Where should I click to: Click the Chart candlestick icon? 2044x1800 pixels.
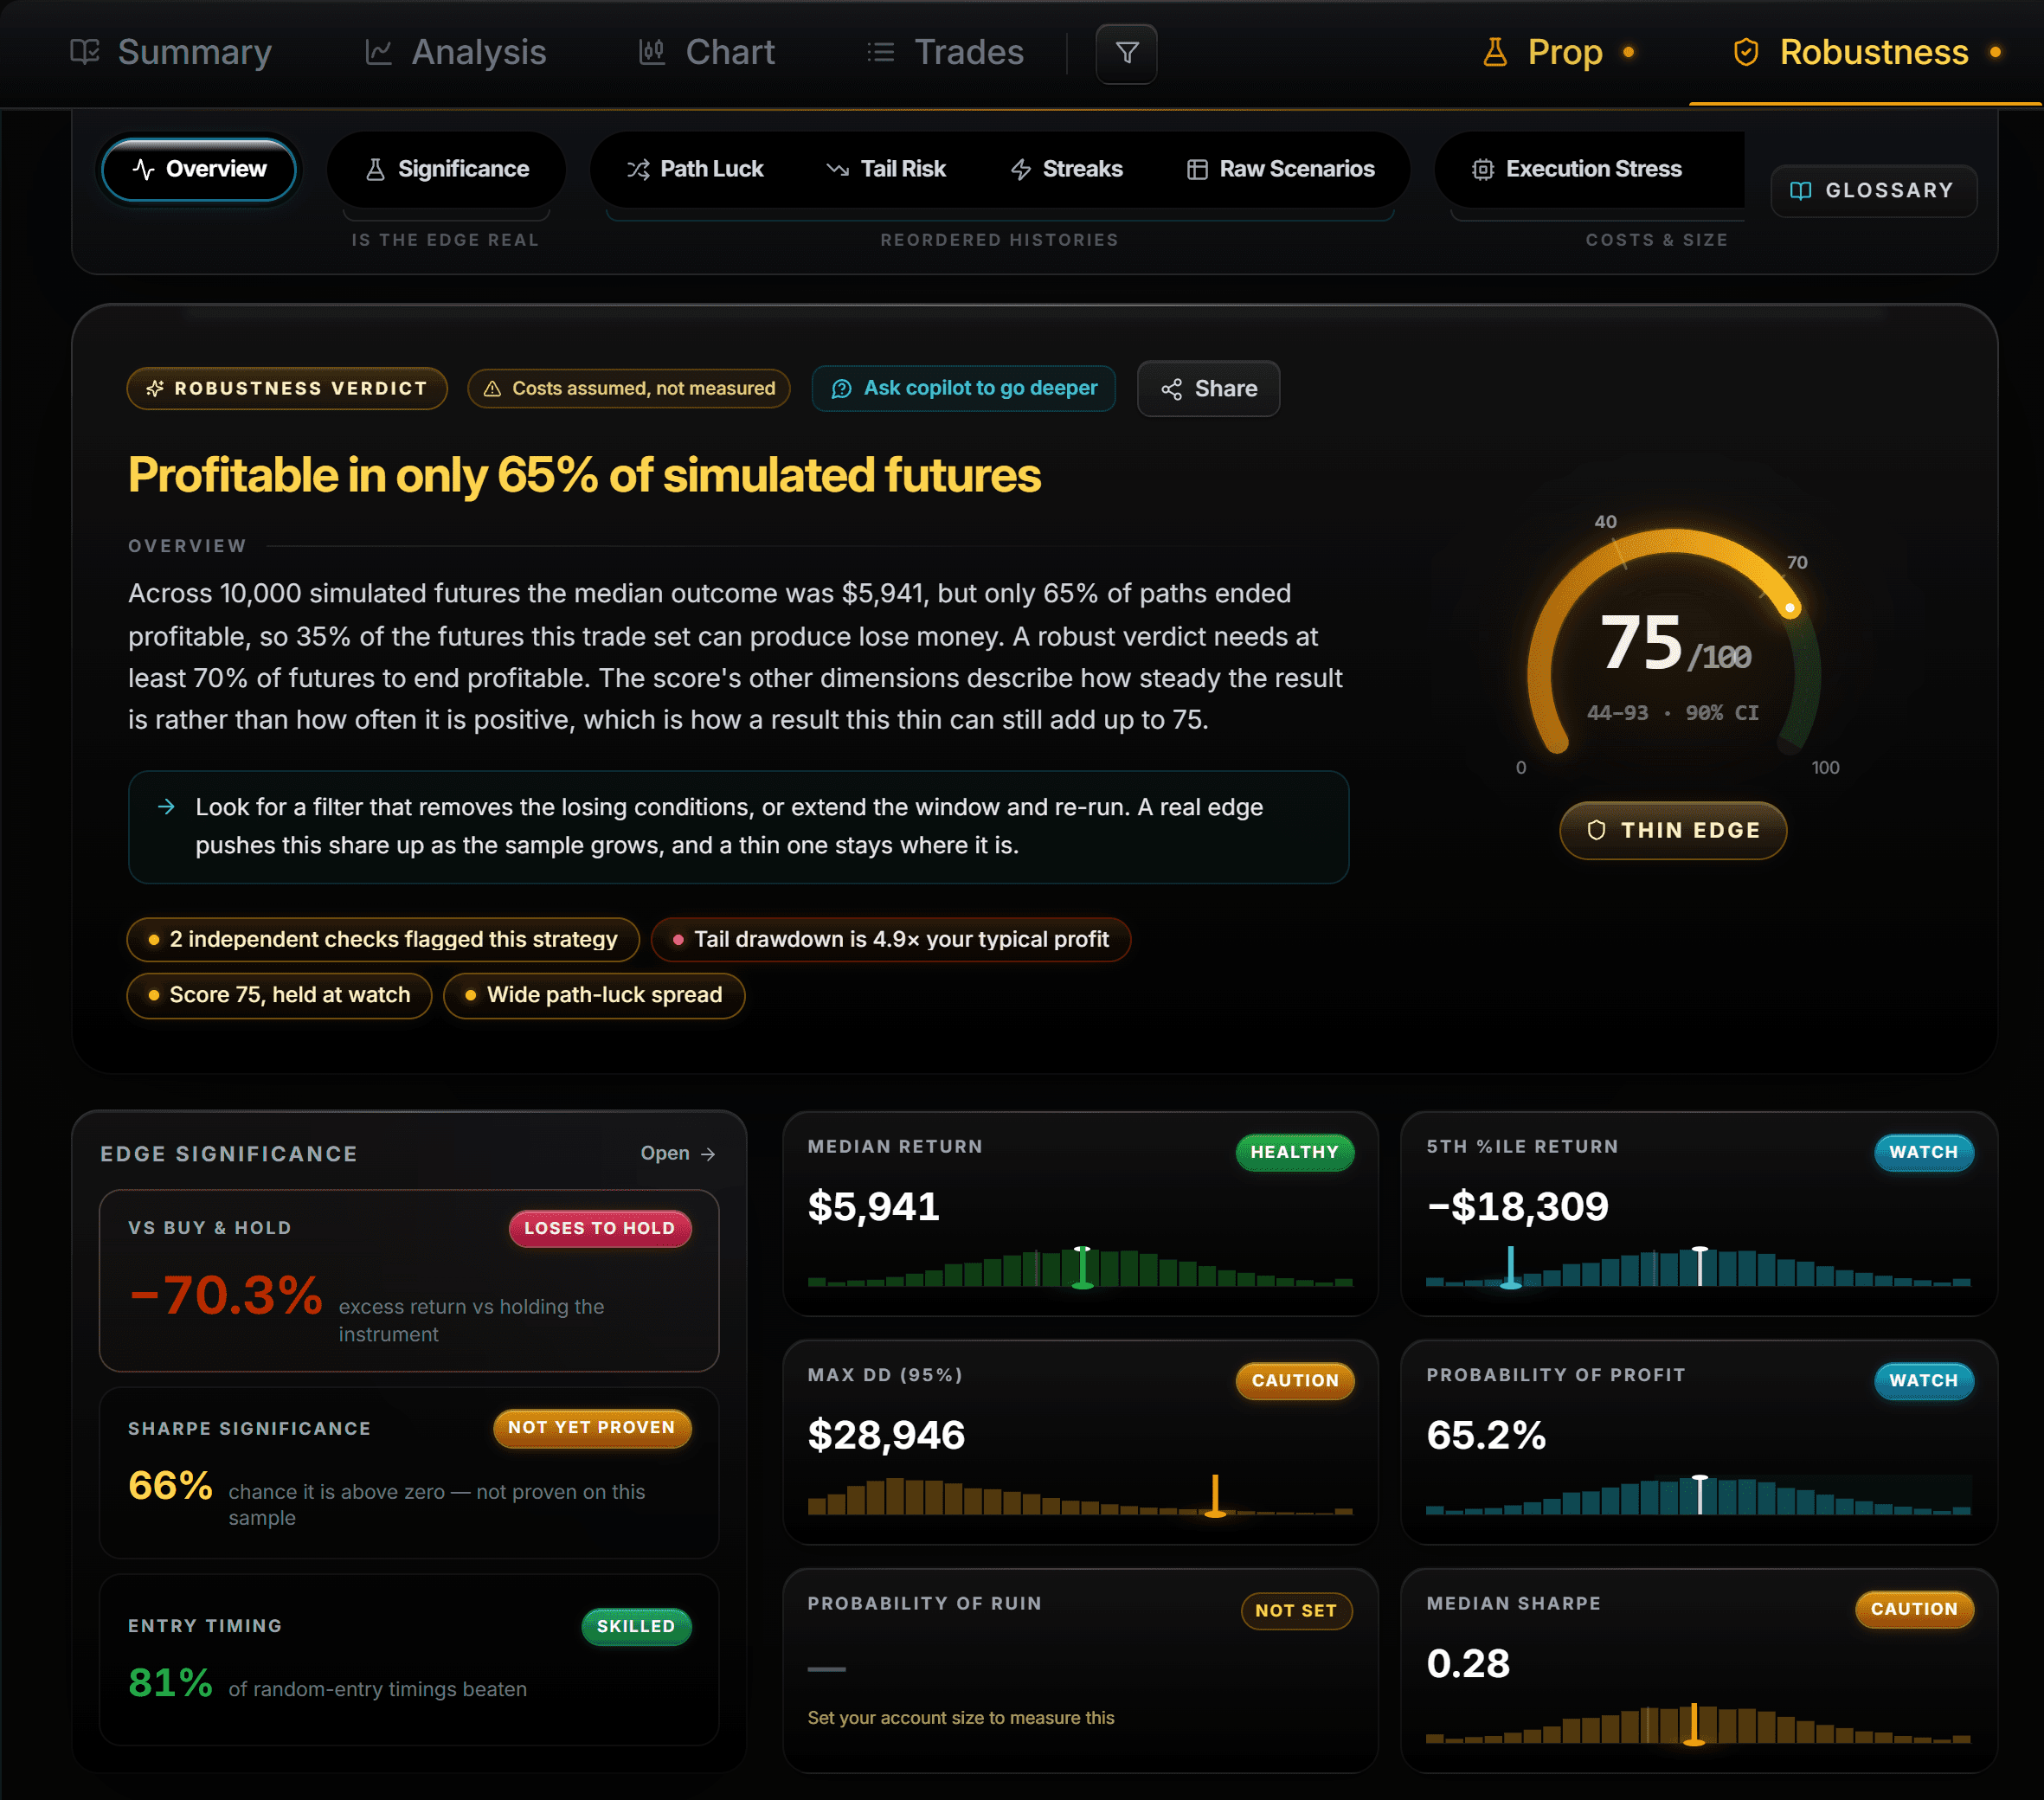[652, 52]
